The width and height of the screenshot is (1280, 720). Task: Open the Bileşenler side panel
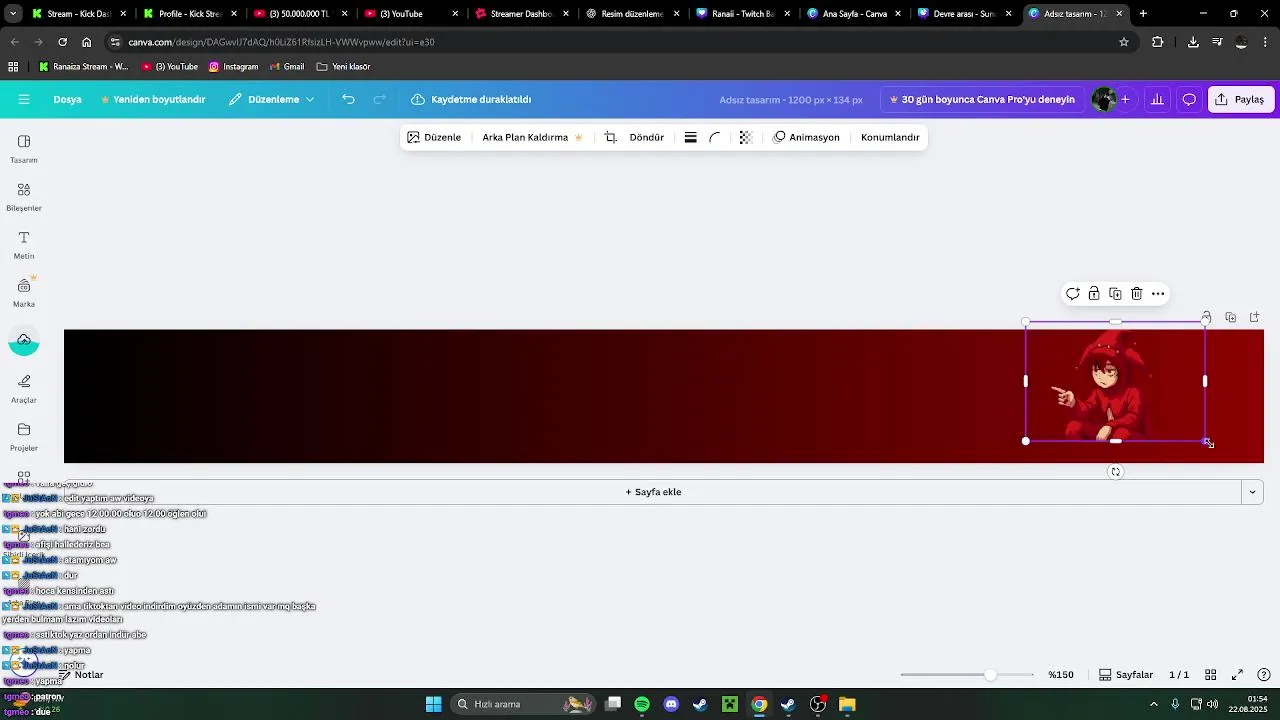[x=24, y=196]
